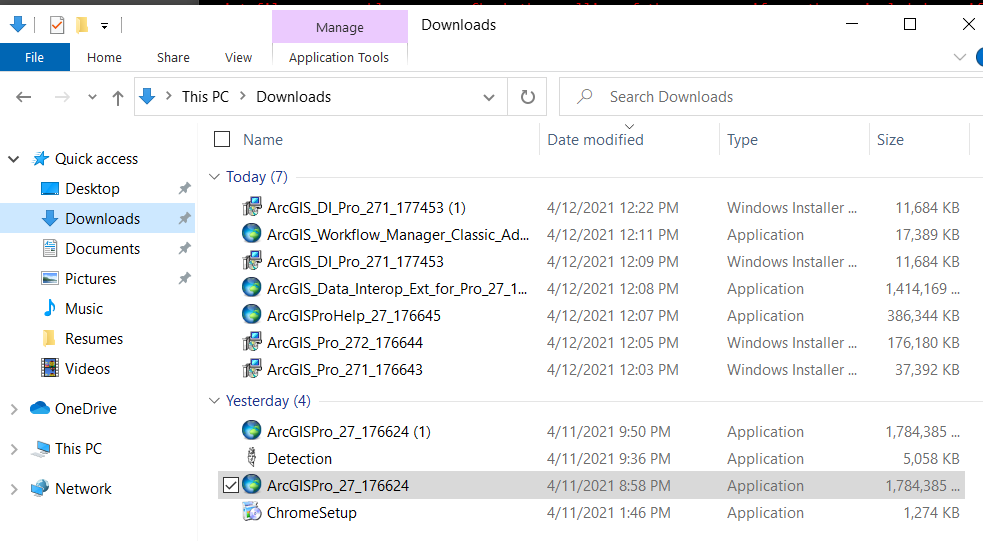Select Network in the navigation pane
The width and height of the screenshot is (983, 541).
[x=83, y=489]
